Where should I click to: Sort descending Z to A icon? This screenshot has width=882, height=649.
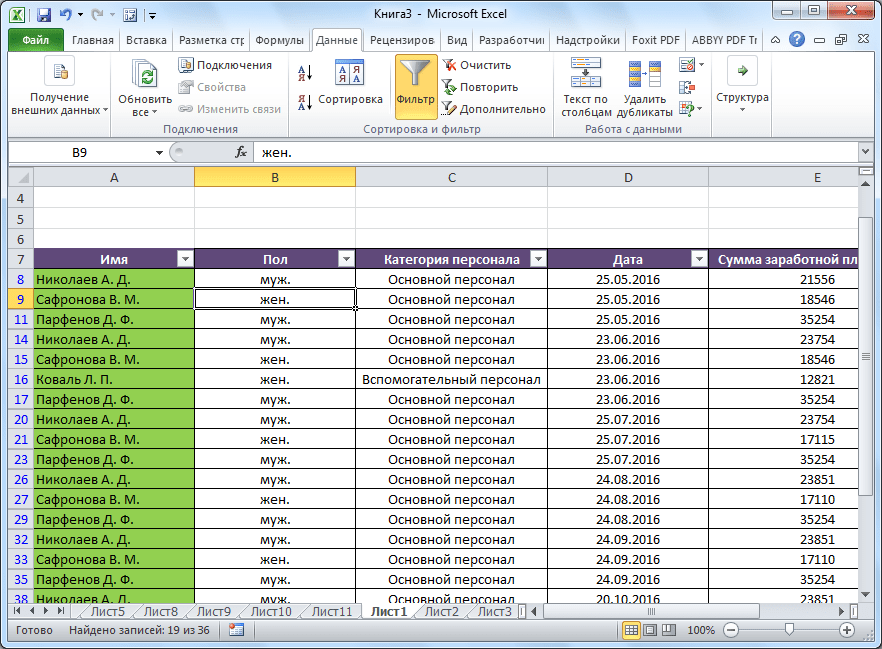pyautogui.click(x=305, y=101)
